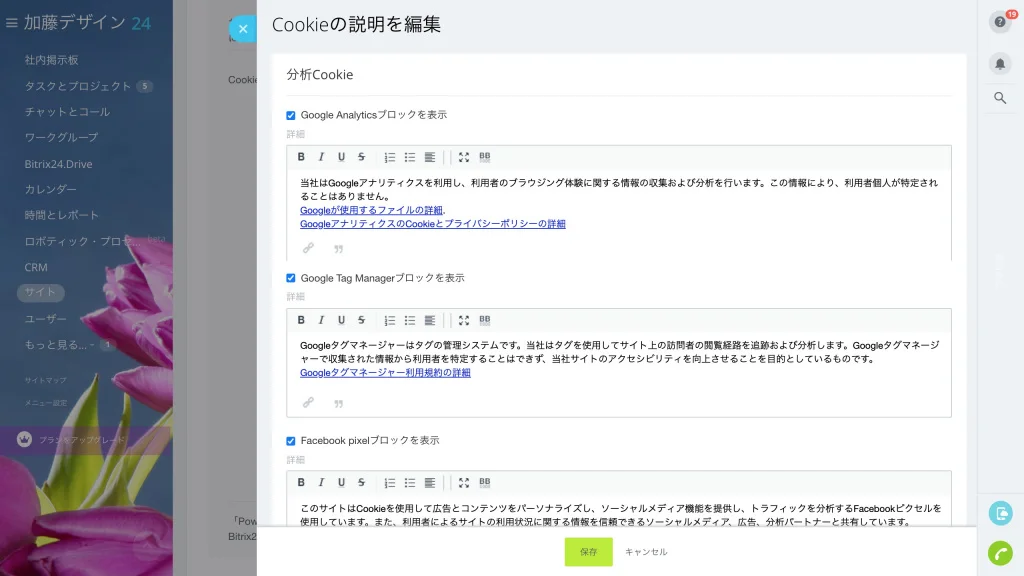The height and width of the screenshot is (576, 1024).
Task: Close the Cookie editing slider panel
Action: click(243, 29)
